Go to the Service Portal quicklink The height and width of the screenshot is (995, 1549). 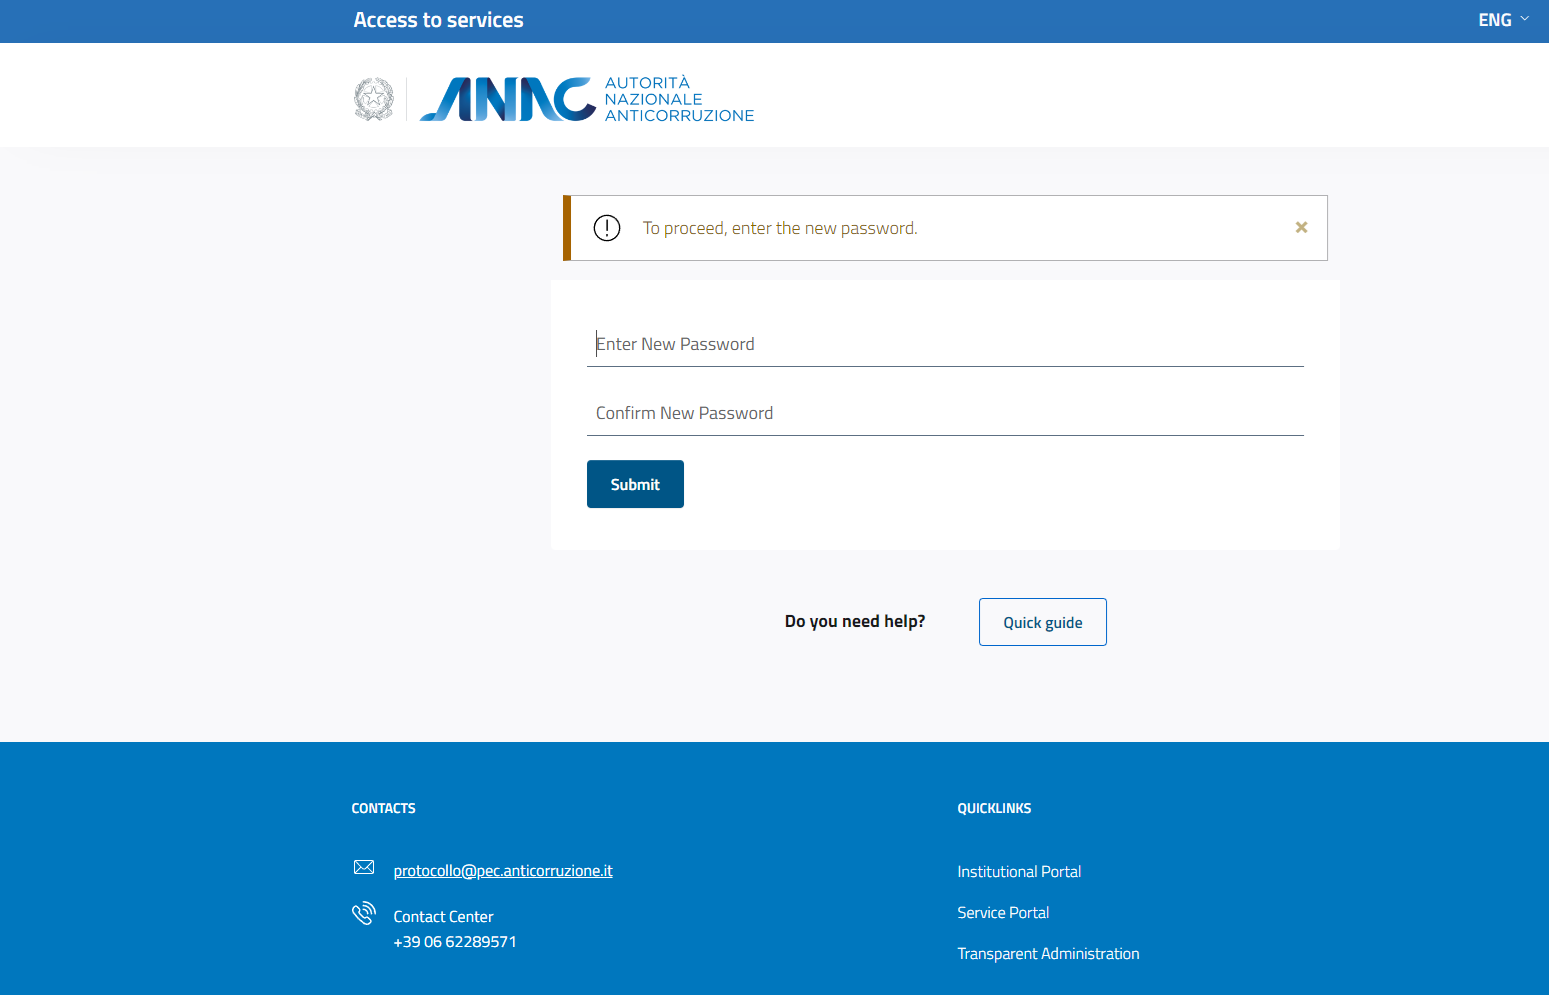point(1003,913)
